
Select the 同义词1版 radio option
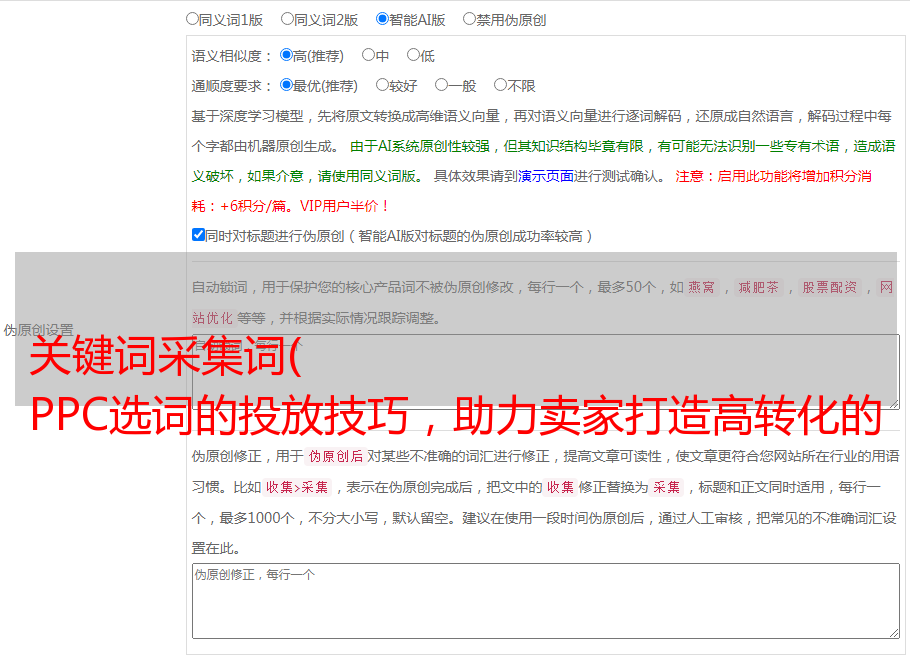tap(192, 19)
